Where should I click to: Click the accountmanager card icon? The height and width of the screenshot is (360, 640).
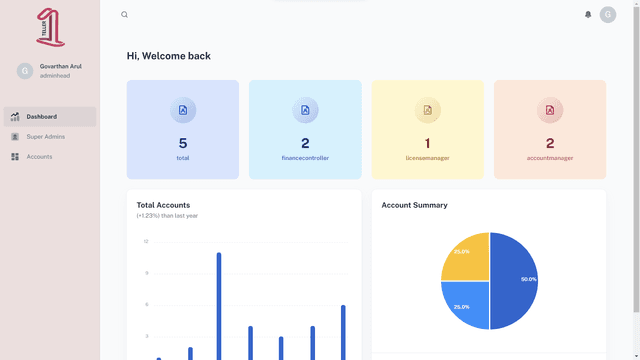coord(550,110)
